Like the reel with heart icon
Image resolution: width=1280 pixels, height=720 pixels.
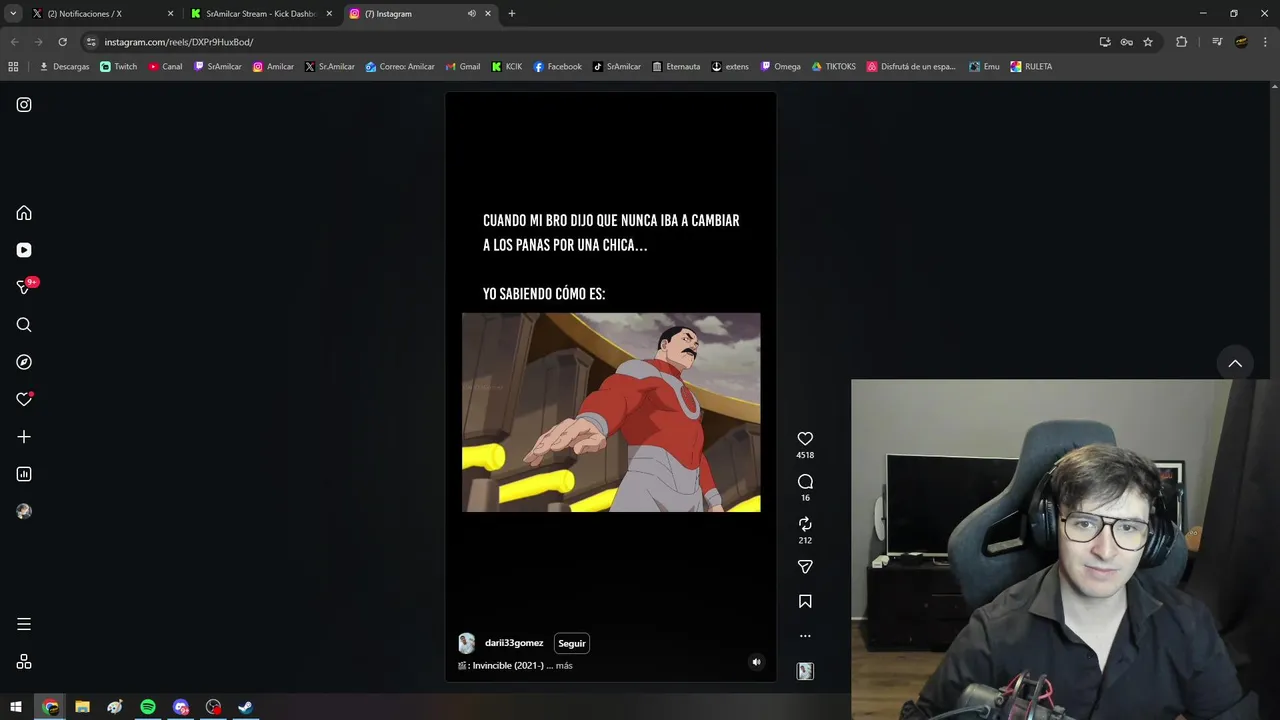point(805,439)
